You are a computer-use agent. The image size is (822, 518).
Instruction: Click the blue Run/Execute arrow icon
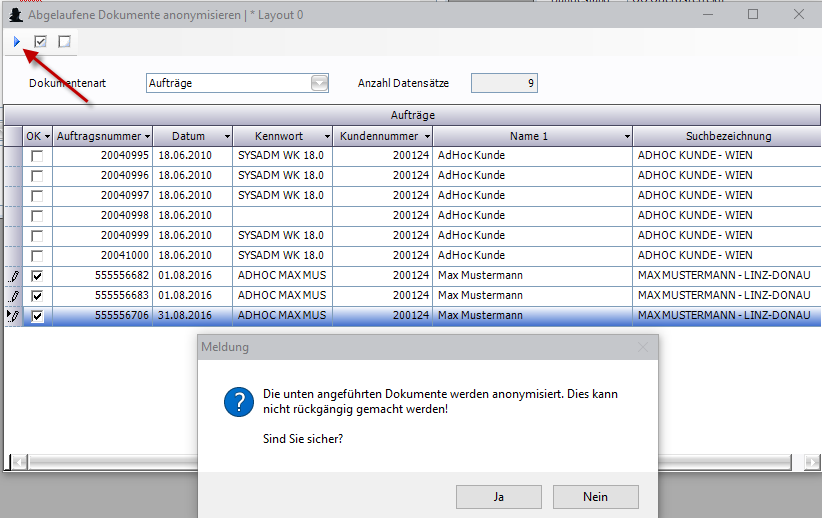[16, 41]
